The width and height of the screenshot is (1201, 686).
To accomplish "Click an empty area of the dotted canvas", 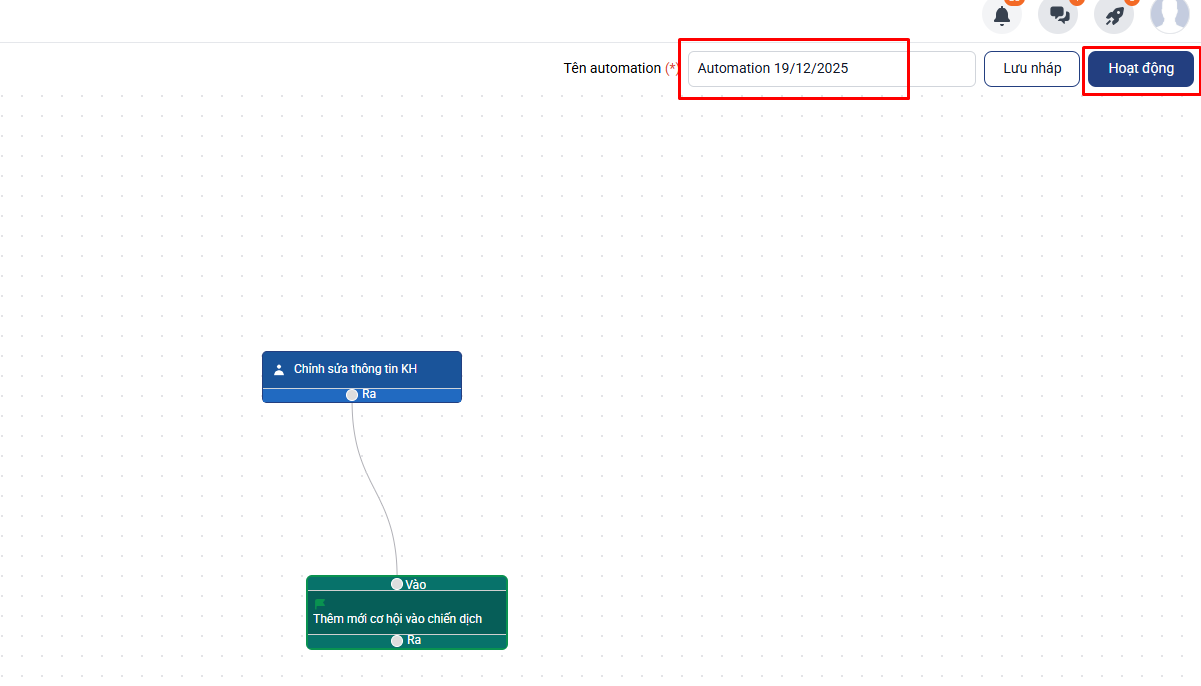I will (800, 400).
